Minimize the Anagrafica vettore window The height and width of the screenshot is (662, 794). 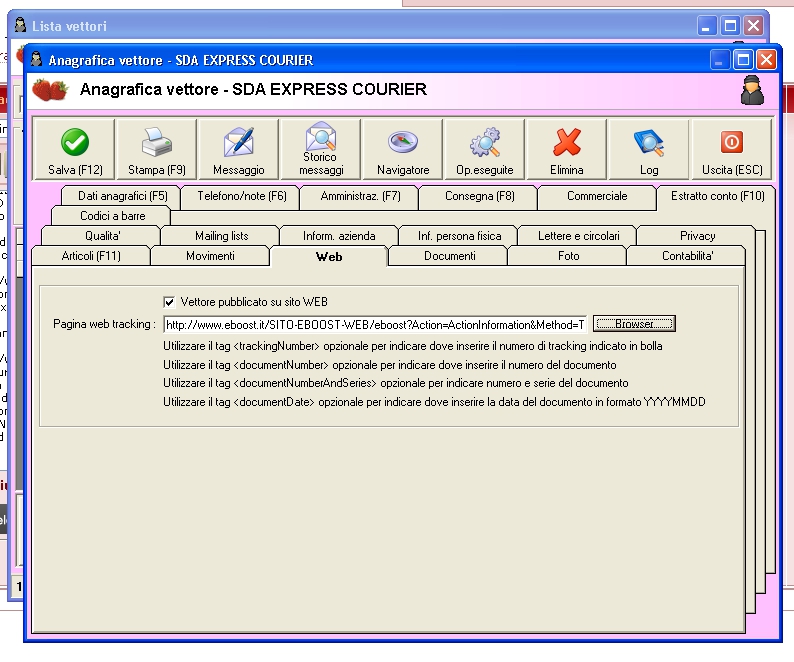click(719, 60)
